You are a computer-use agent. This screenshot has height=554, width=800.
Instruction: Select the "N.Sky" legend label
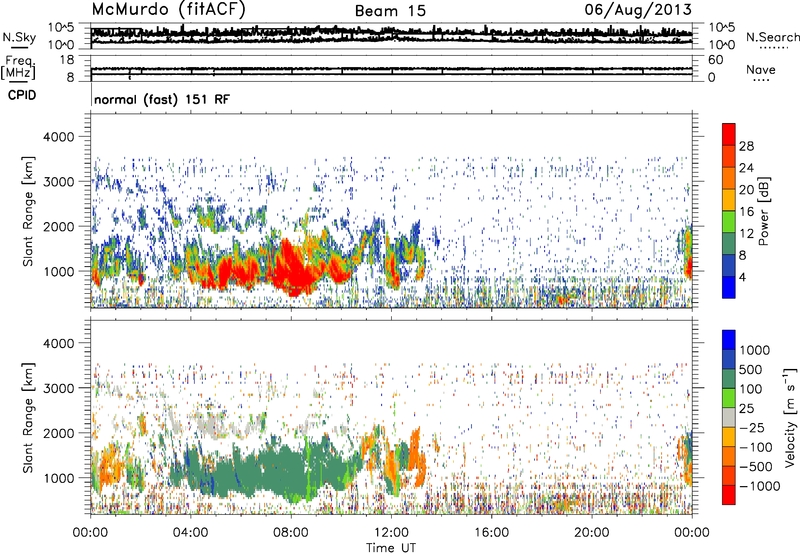[x=19, y=37]
